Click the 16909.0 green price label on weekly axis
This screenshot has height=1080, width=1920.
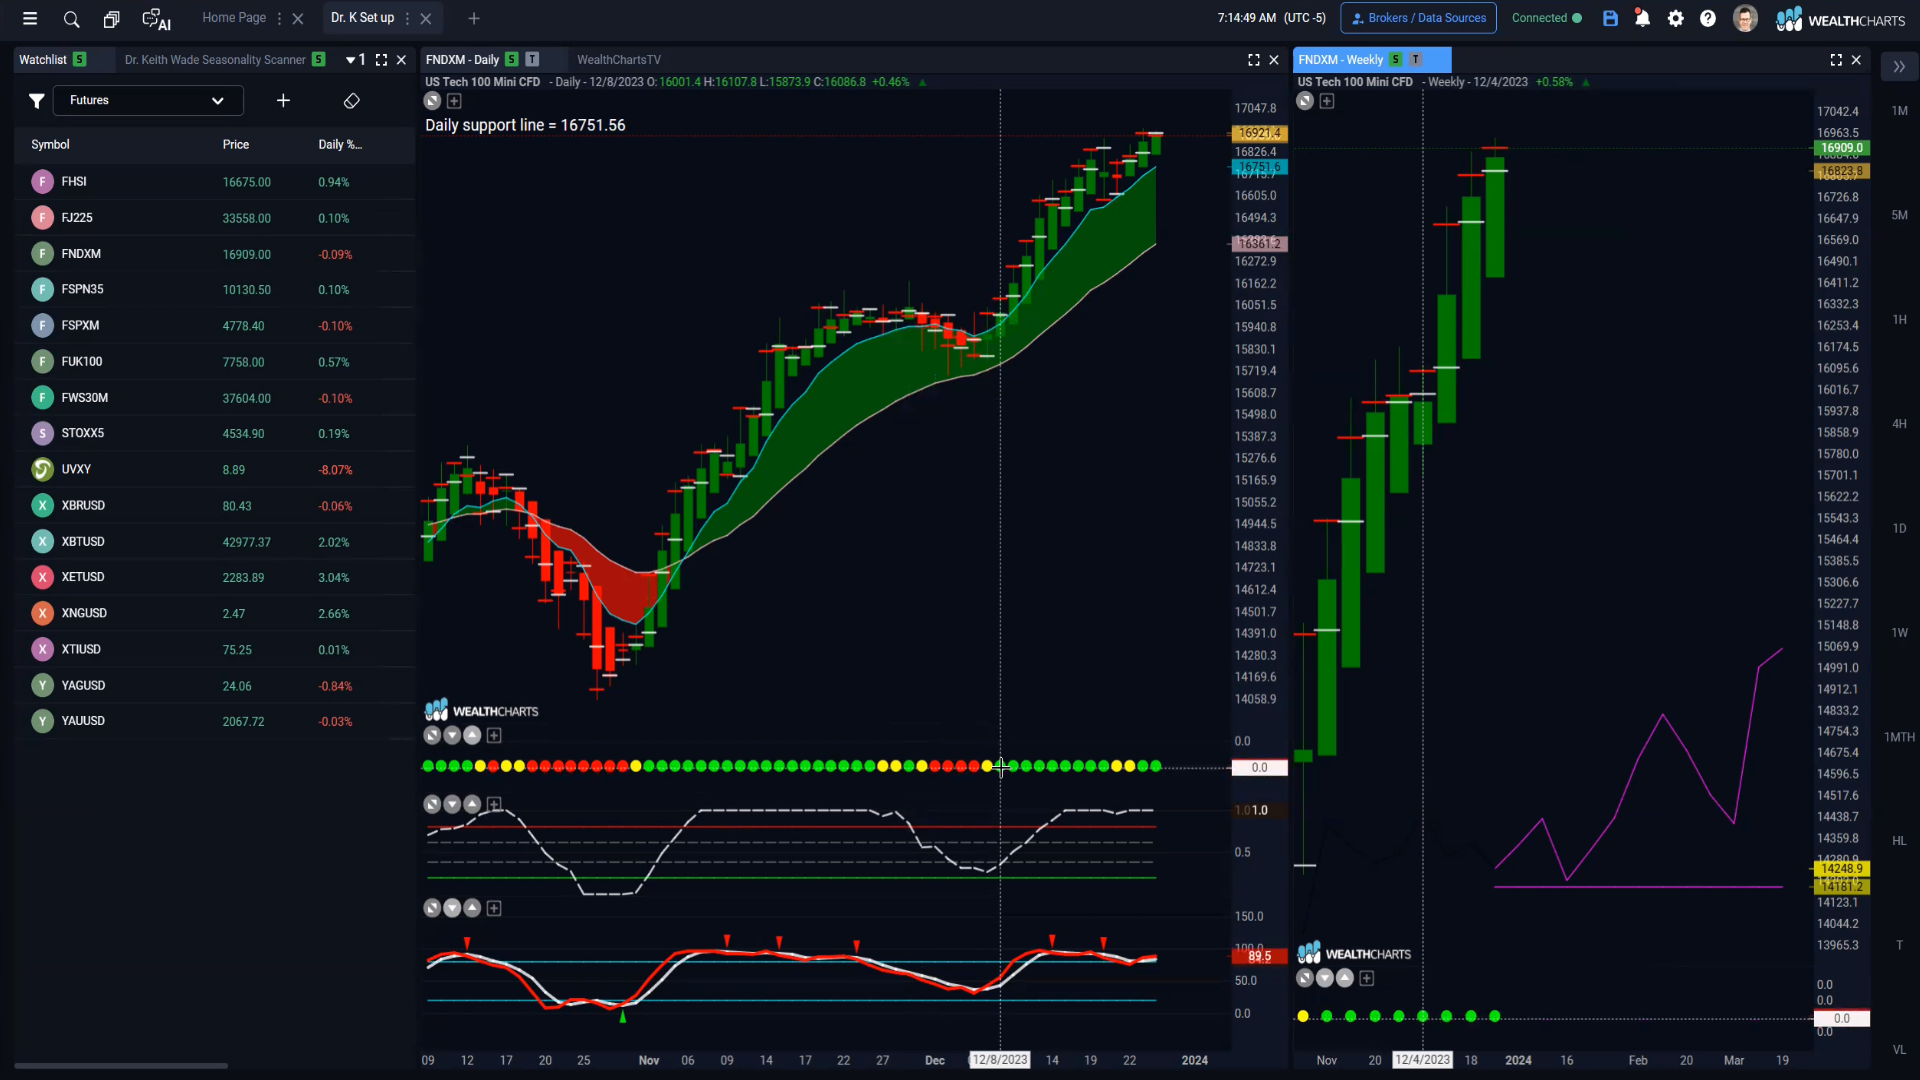1841,148
